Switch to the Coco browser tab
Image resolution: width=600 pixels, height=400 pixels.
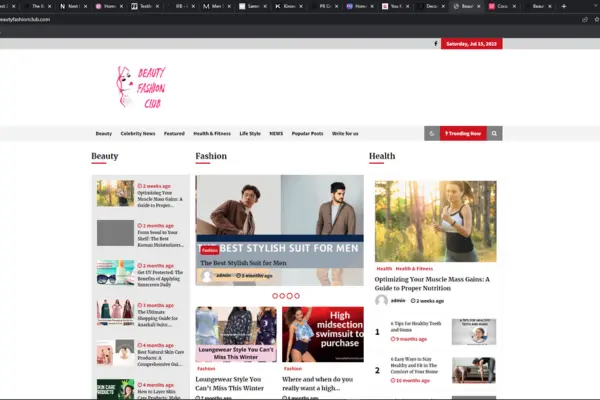tap(502, 6)
